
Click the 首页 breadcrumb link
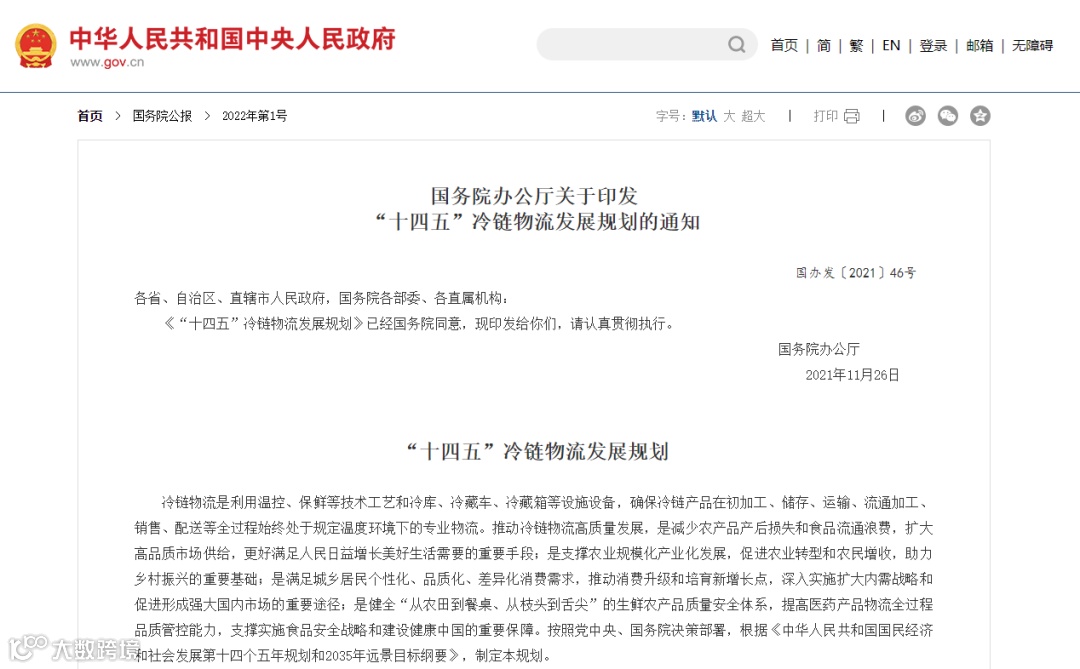coord(90,116)
